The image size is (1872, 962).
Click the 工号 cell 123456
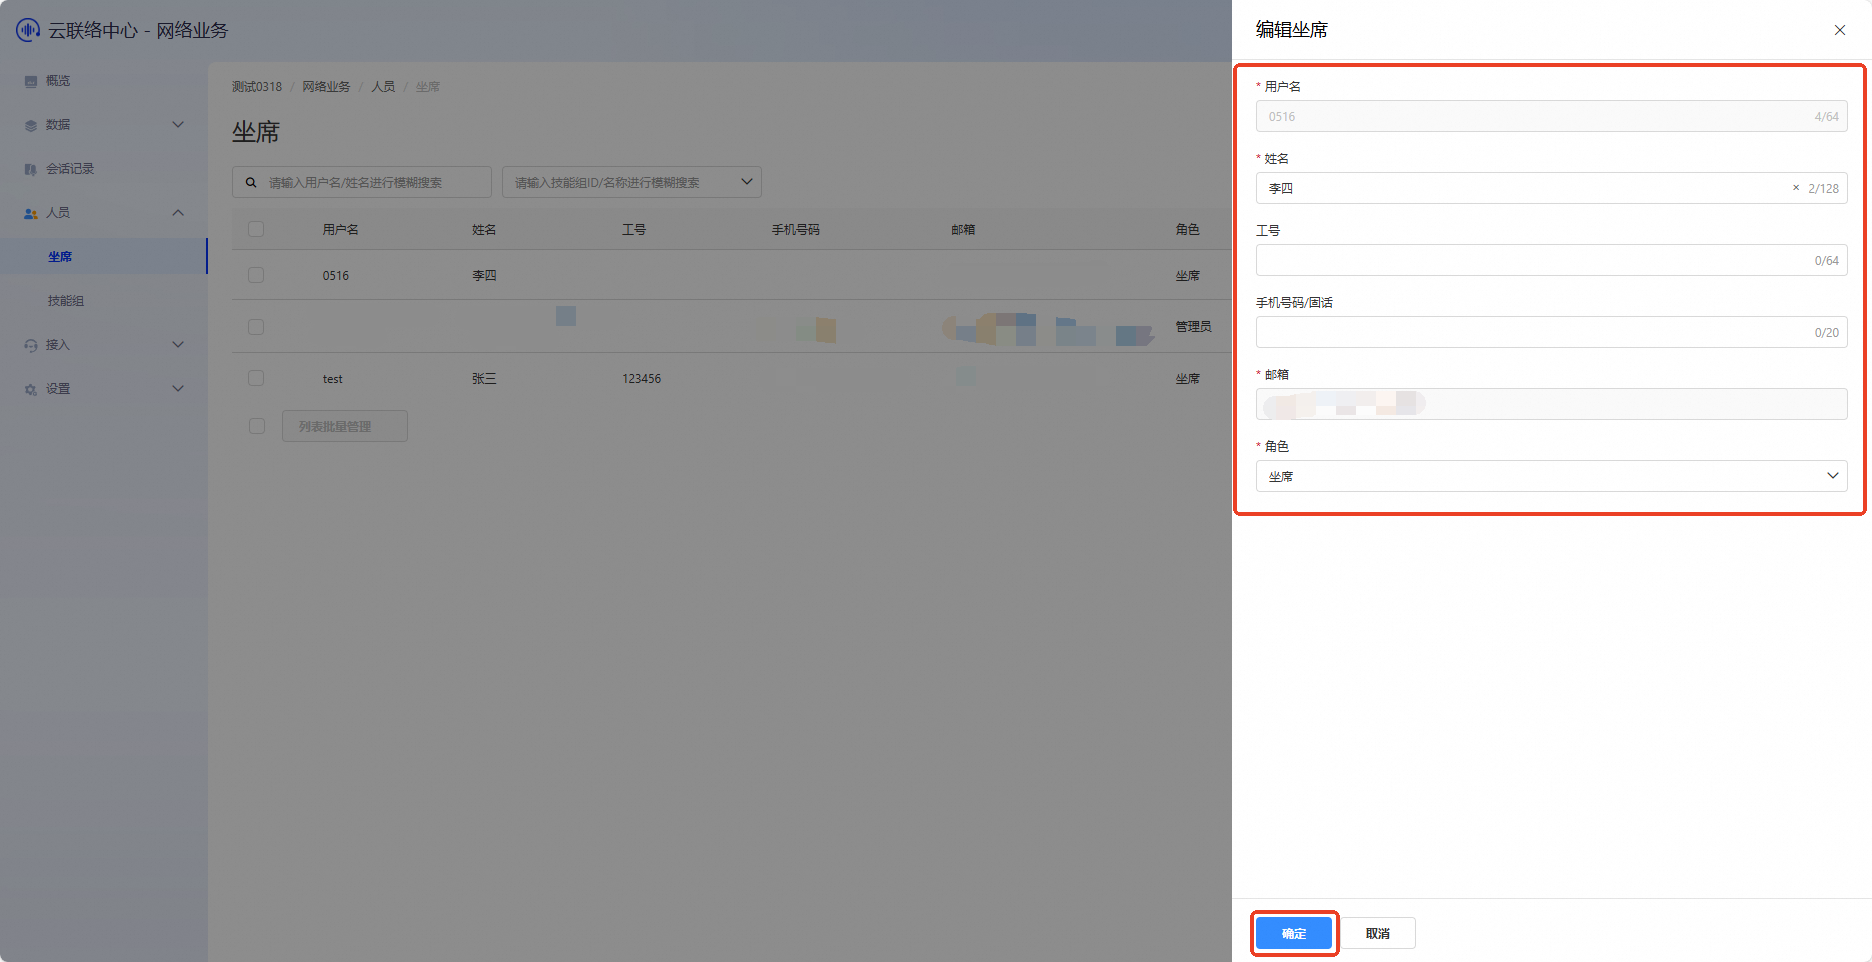coord(642,379)
